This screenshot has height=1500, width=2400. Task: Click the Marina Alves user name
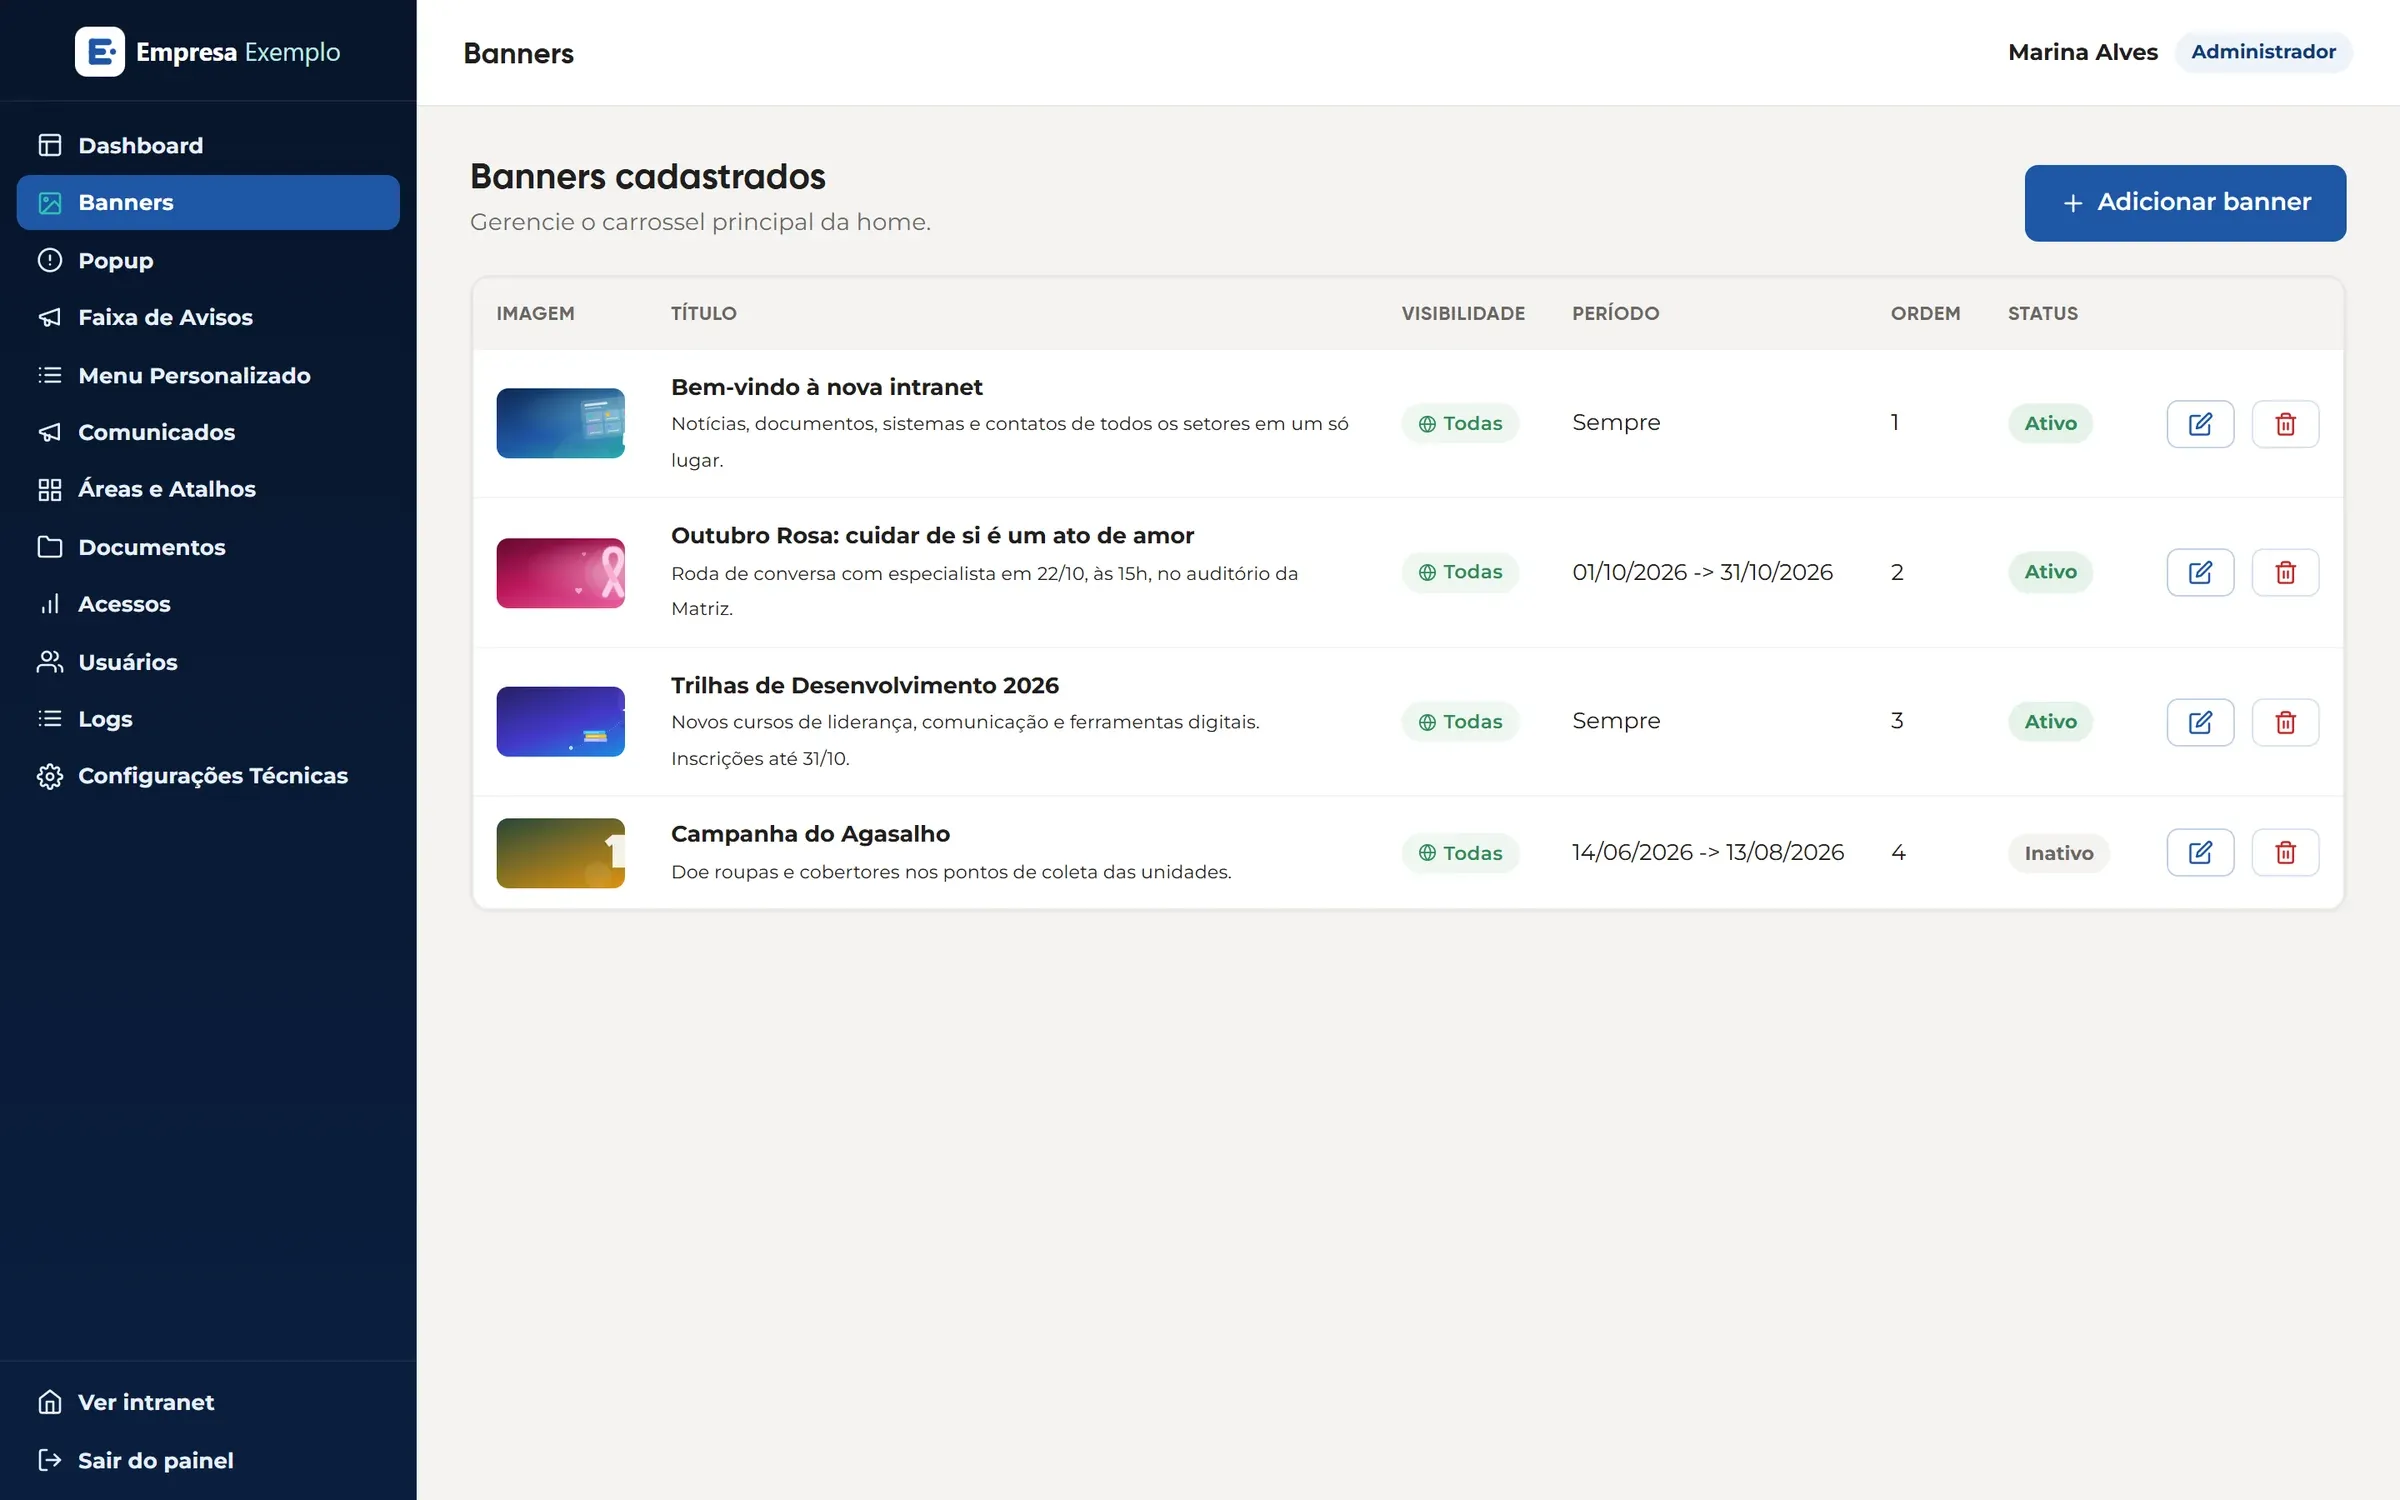[2082, 52]
